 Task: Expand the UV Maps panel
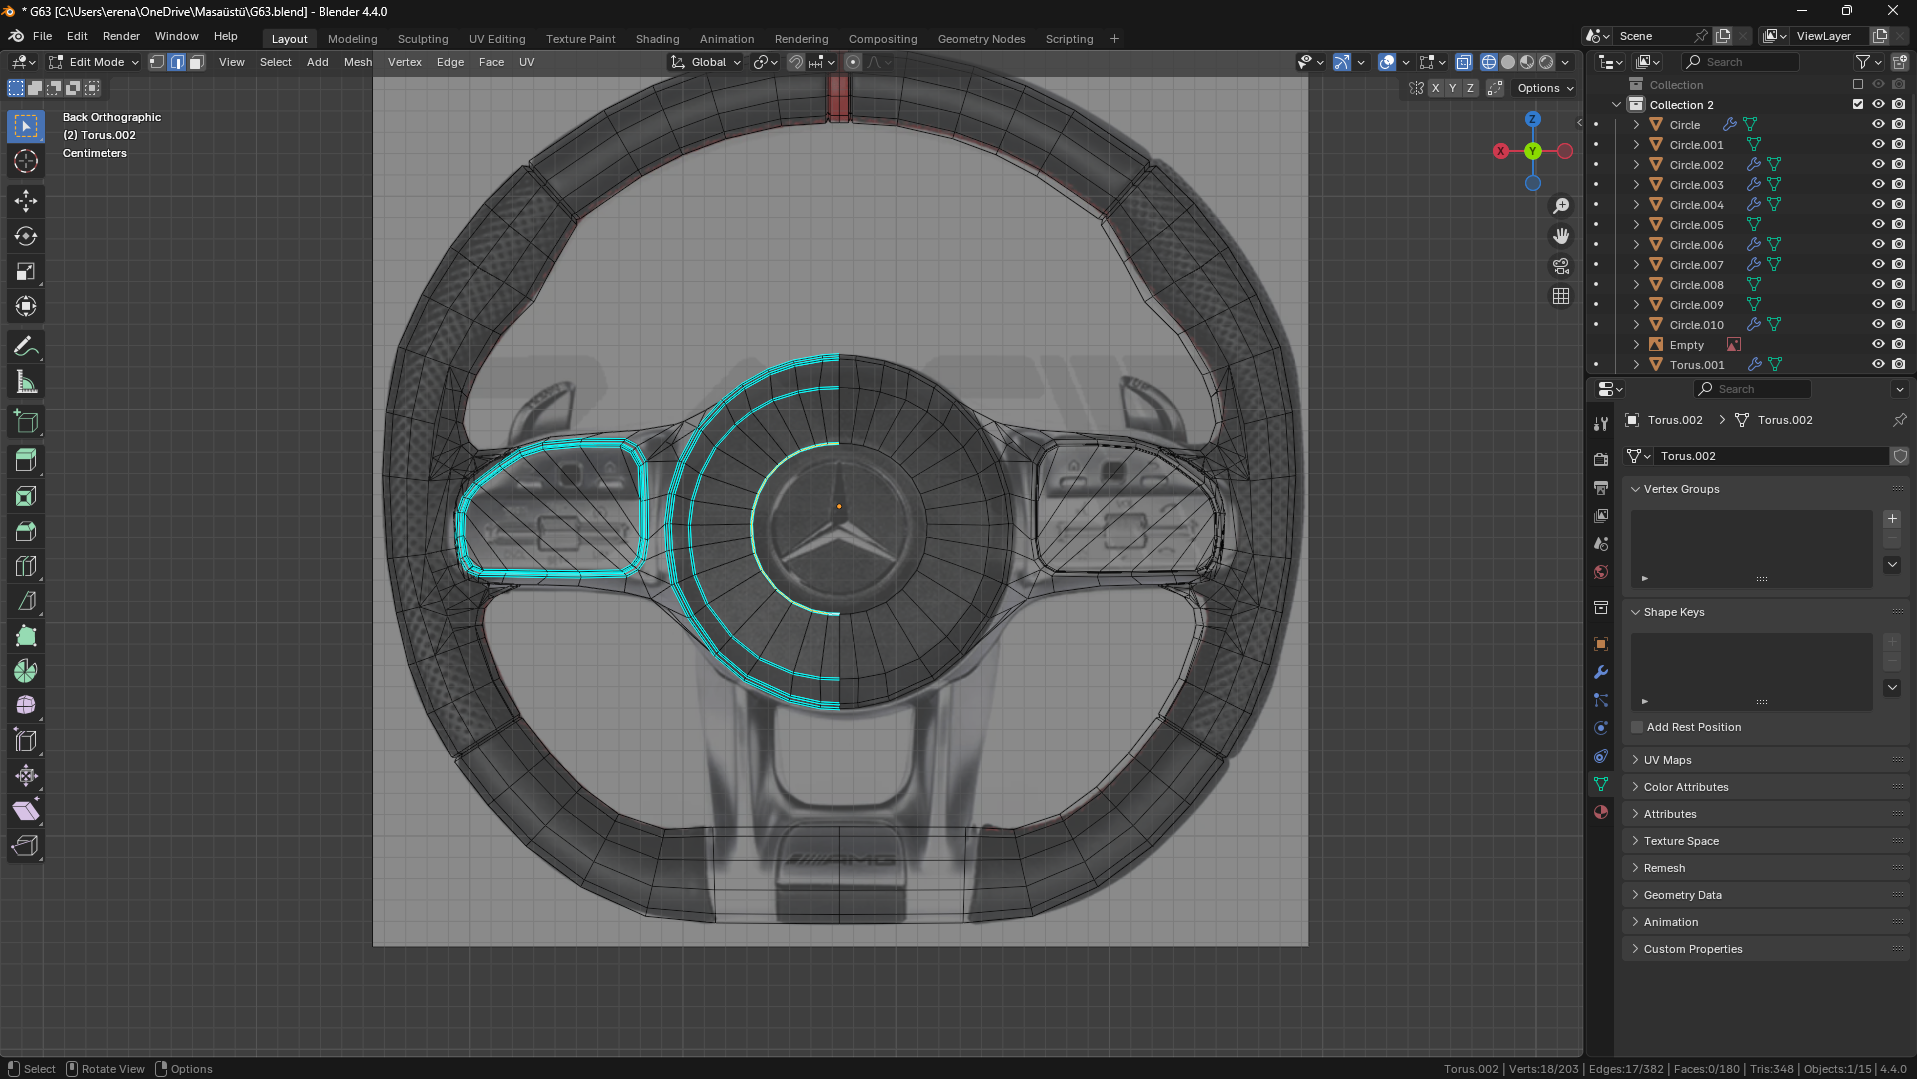point(1667,760)
